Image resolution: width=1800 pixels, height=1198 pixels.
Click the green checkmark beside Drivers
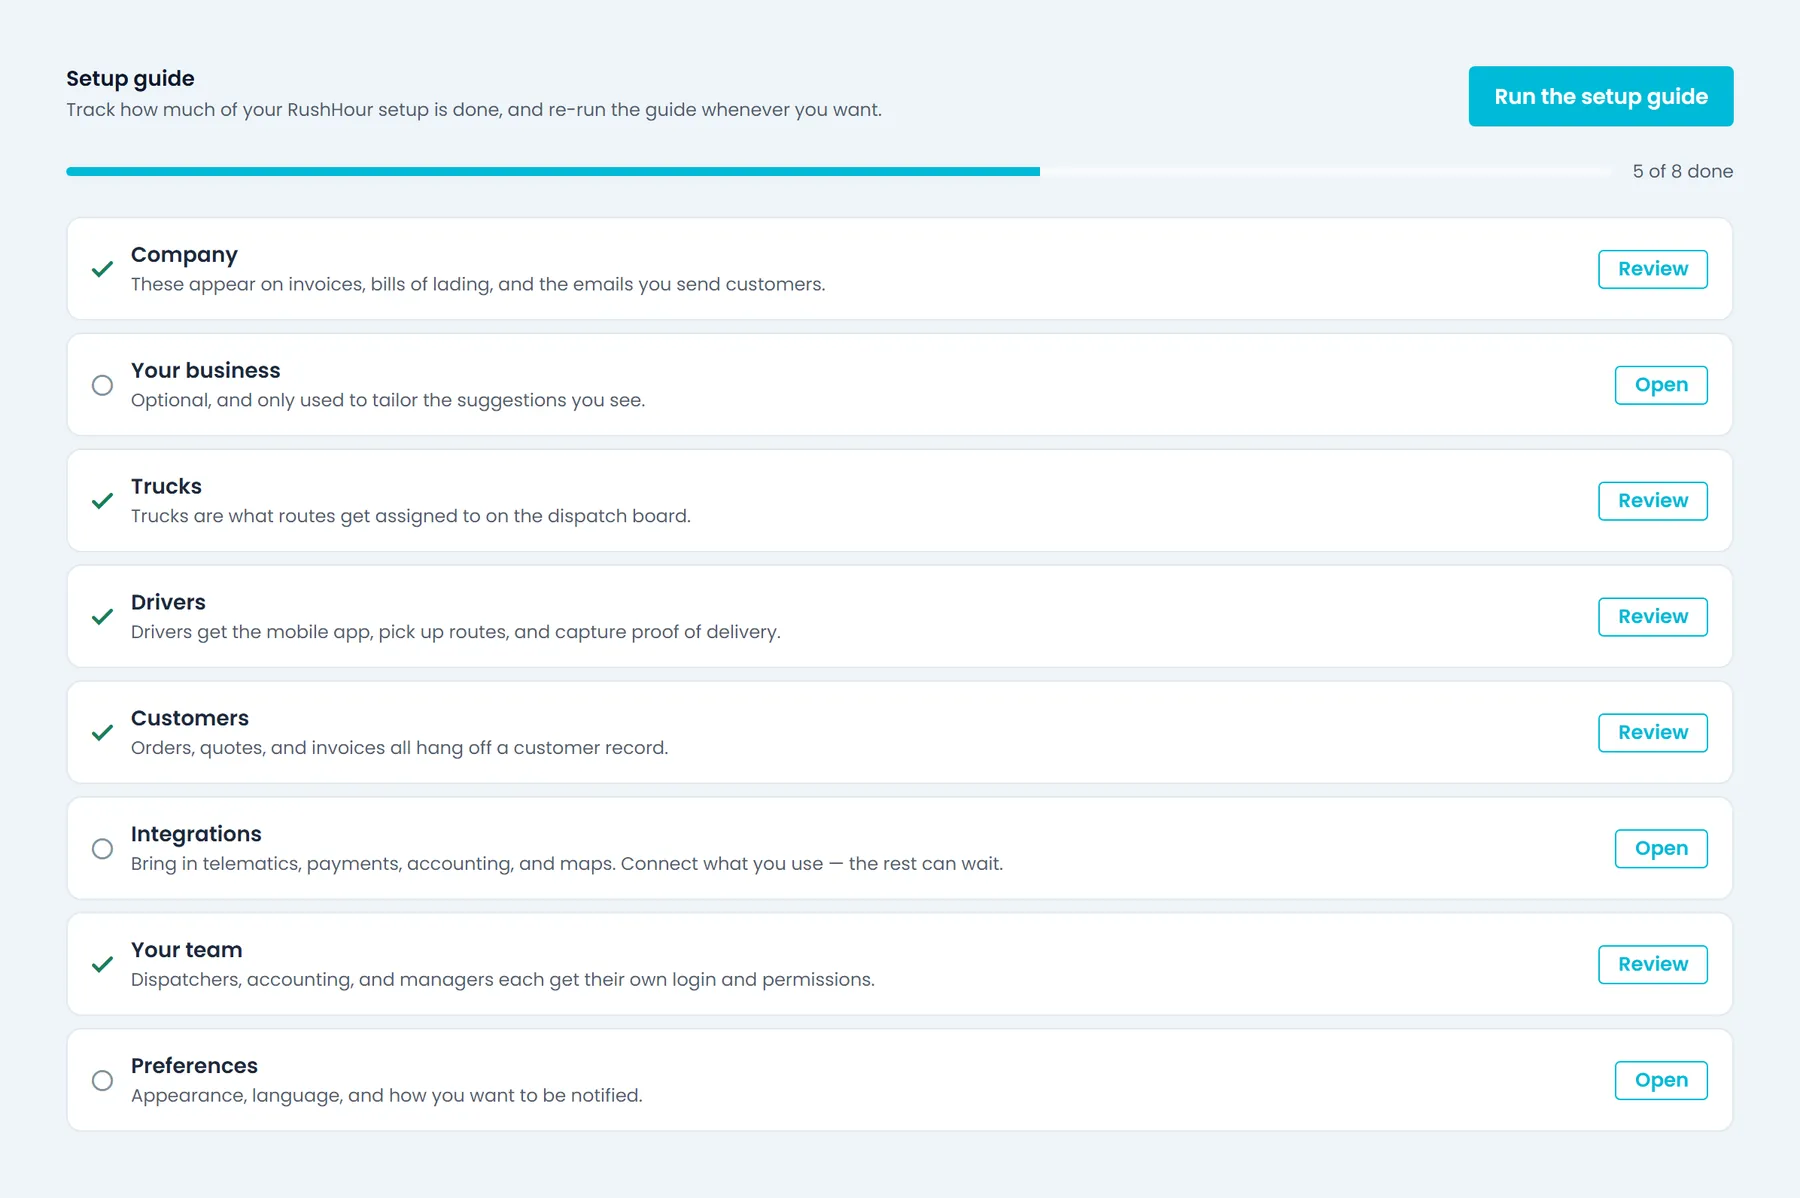(102, 617)
